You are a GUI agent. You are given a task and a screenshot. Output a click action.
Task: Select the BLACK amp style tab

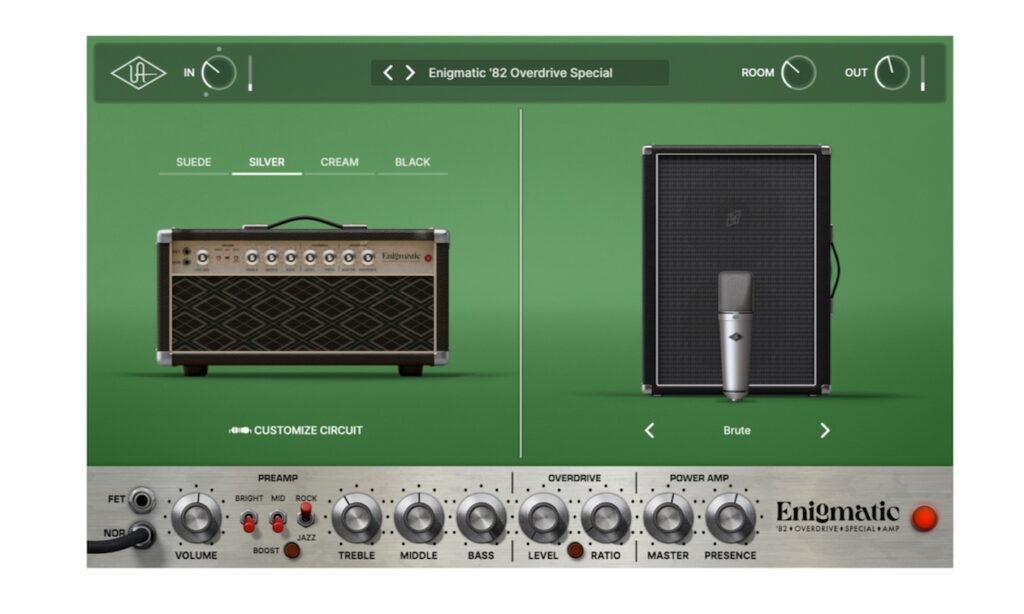click(412, 163)
